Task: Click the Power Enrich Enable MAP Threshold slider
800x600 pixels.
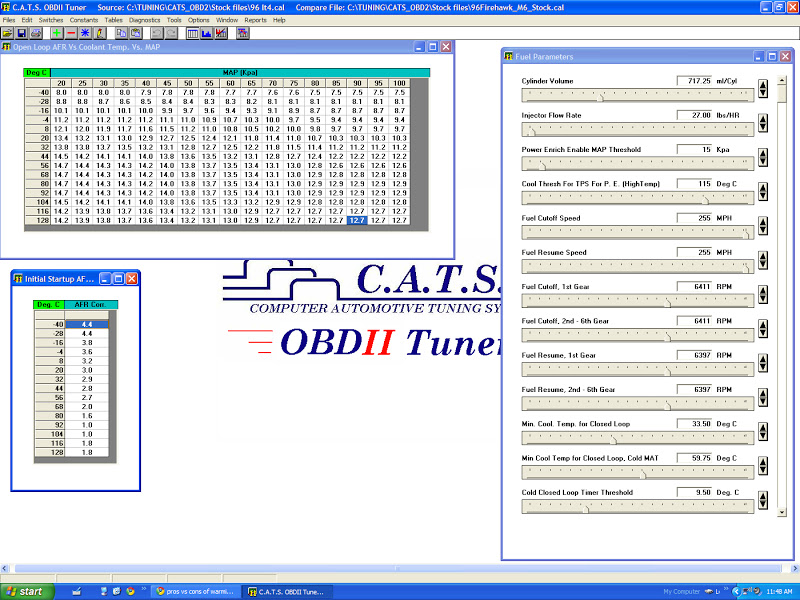Action: click(x=637, y=164)
